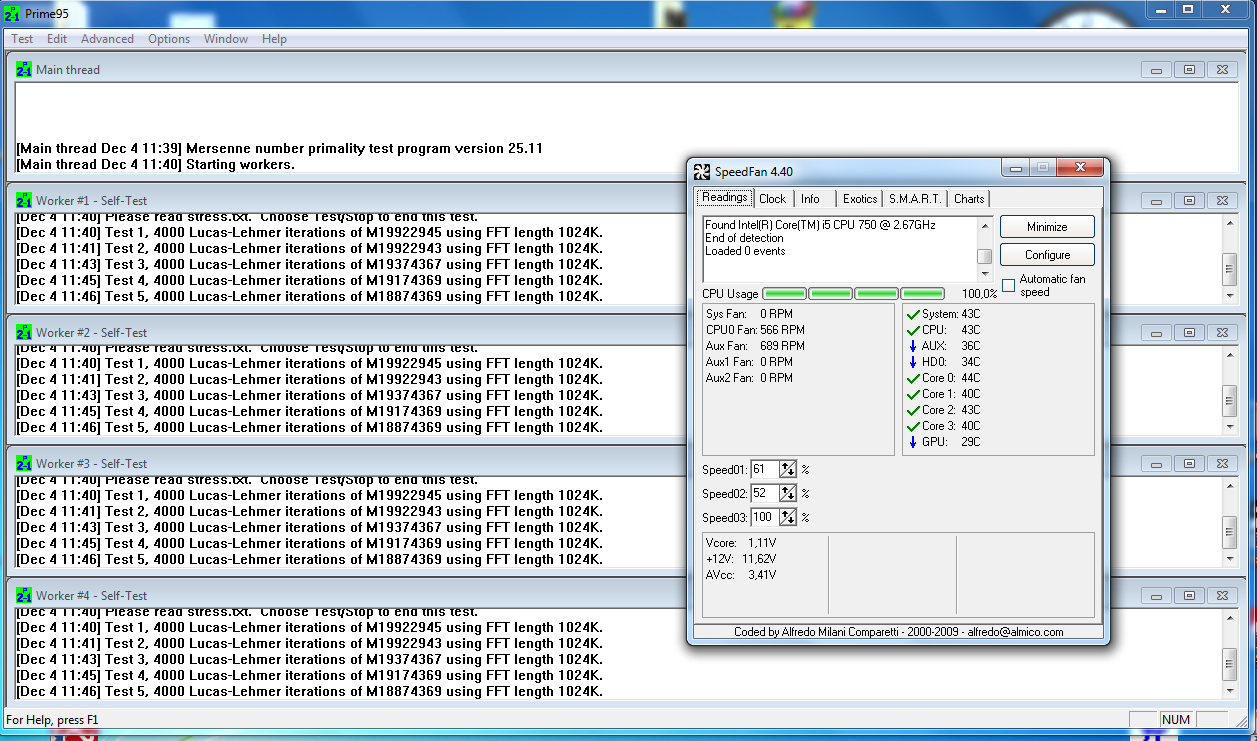Click the Worker #4 scrollbar thumb

1230,664
